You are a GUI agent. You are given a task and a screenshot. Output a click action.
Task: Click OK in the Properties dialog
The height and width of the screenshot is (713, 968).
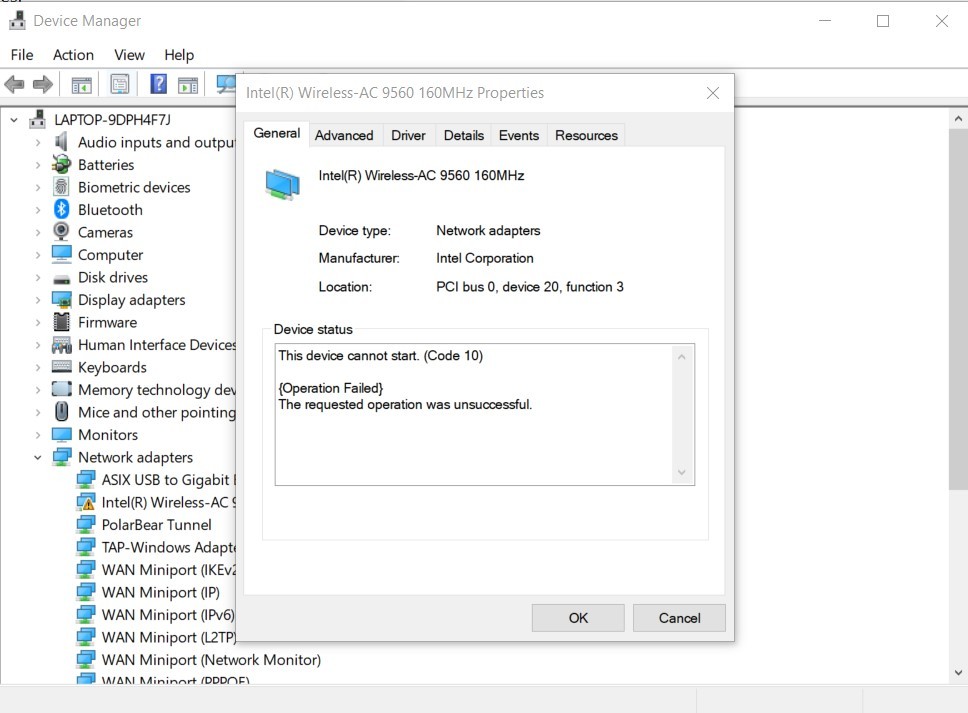coord(578,618)
